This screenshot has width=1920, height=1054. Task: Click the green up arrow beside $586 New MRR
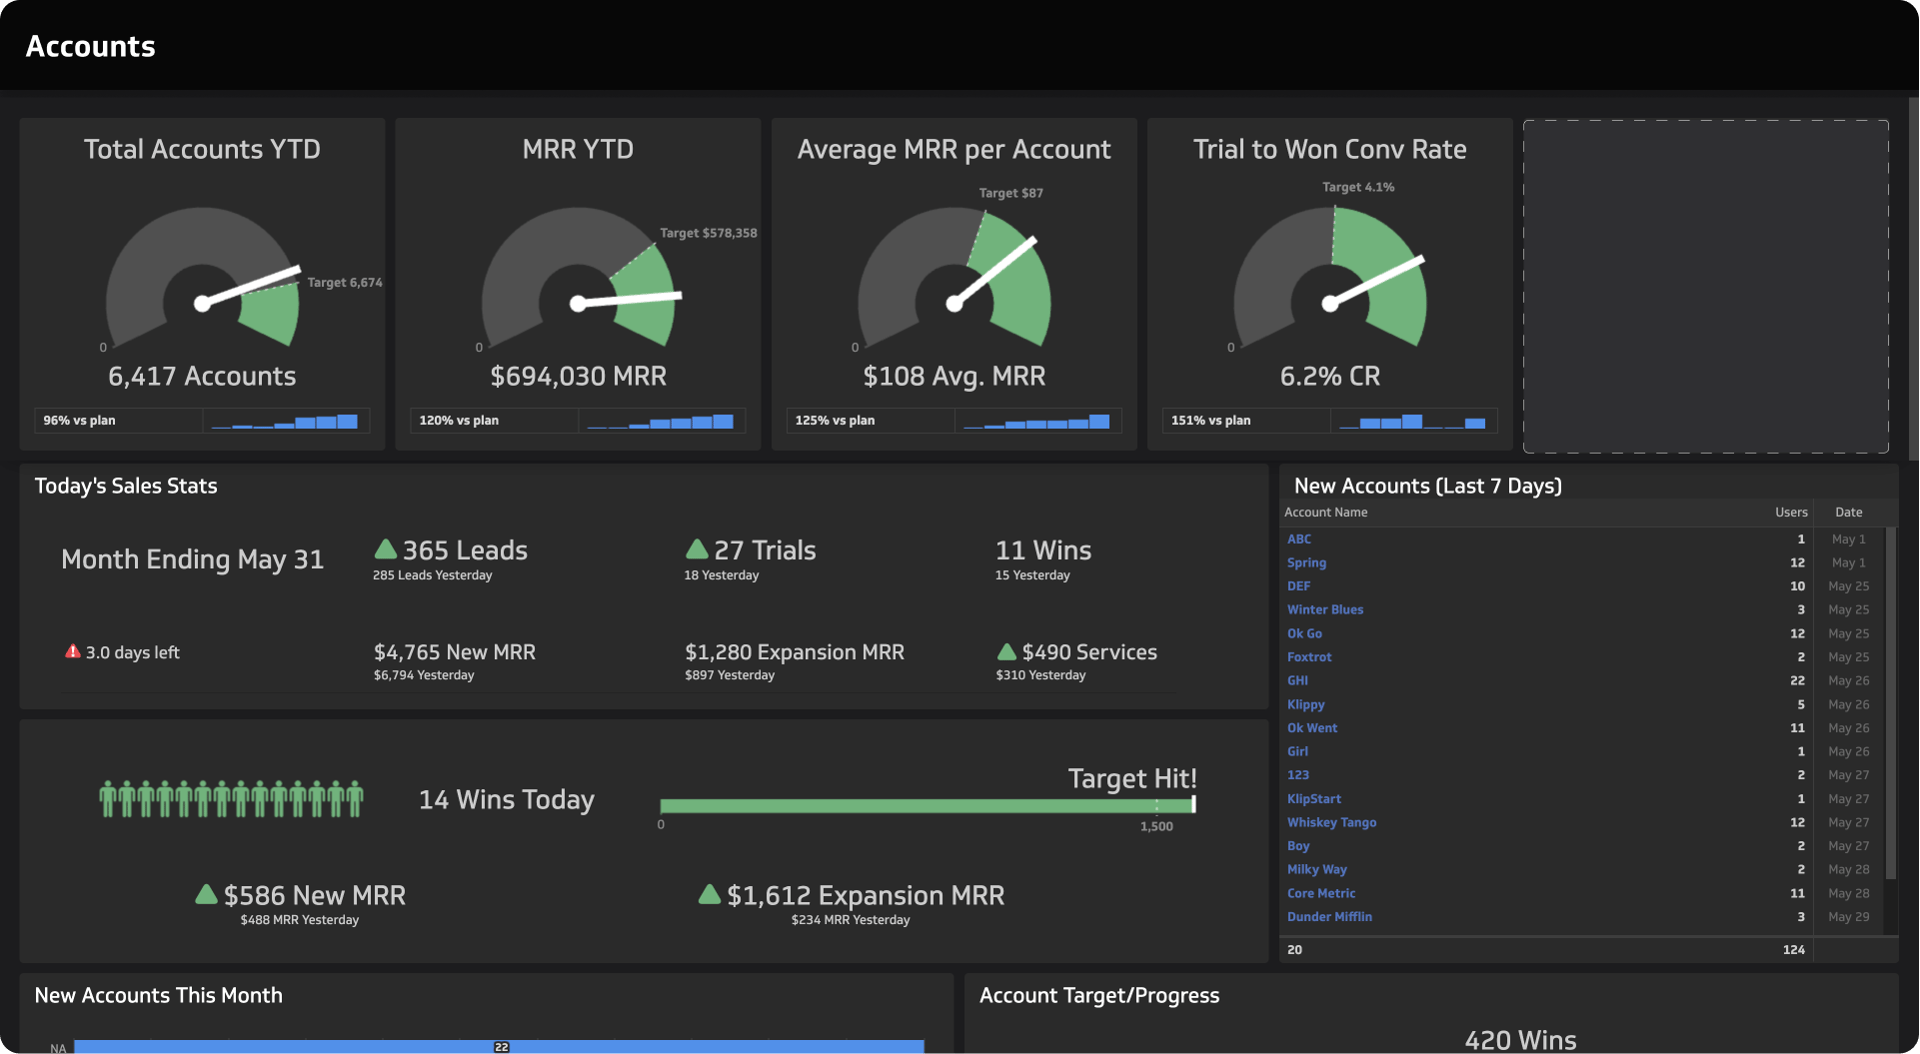pos(207,895)
